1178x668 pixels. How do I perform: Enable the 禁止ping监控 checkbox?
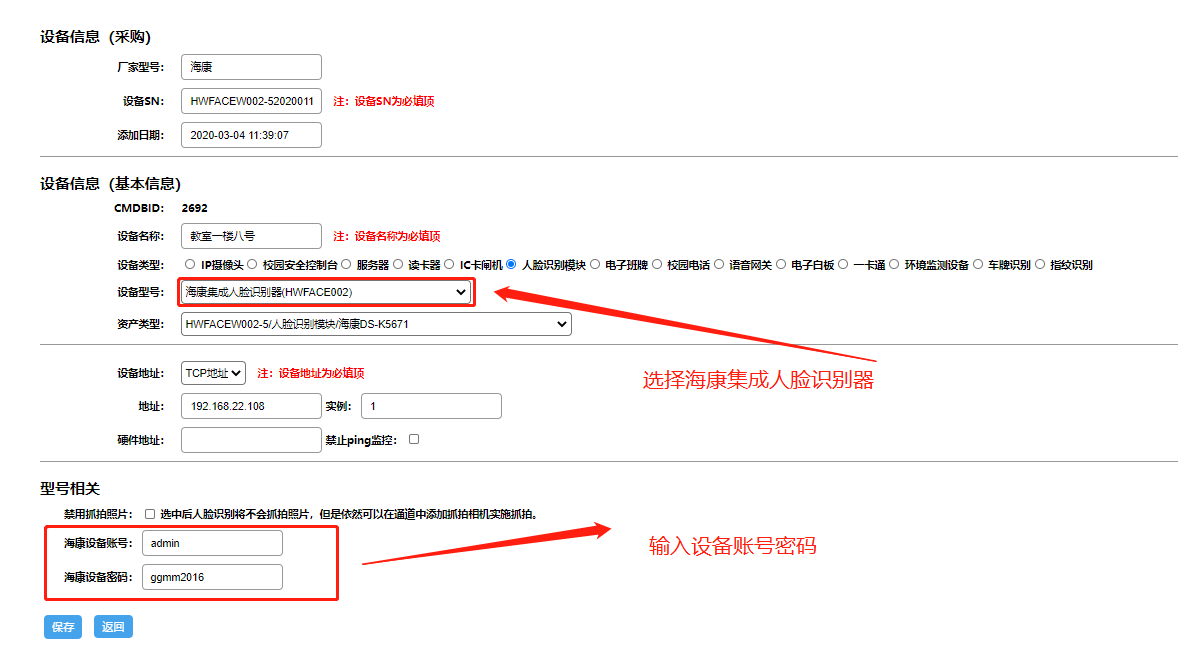coord(414,439)
